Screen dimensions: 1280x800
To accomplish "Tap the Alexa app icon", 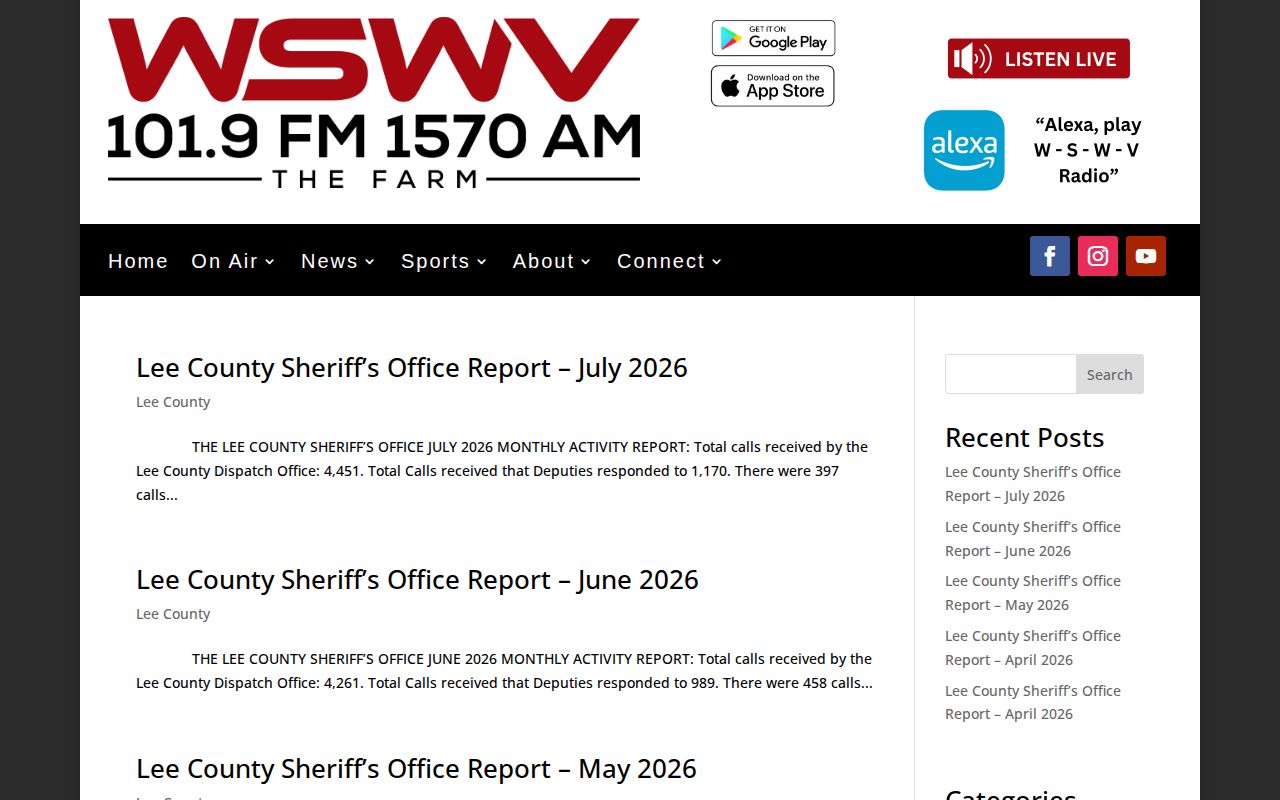I will tap(964, 150).
